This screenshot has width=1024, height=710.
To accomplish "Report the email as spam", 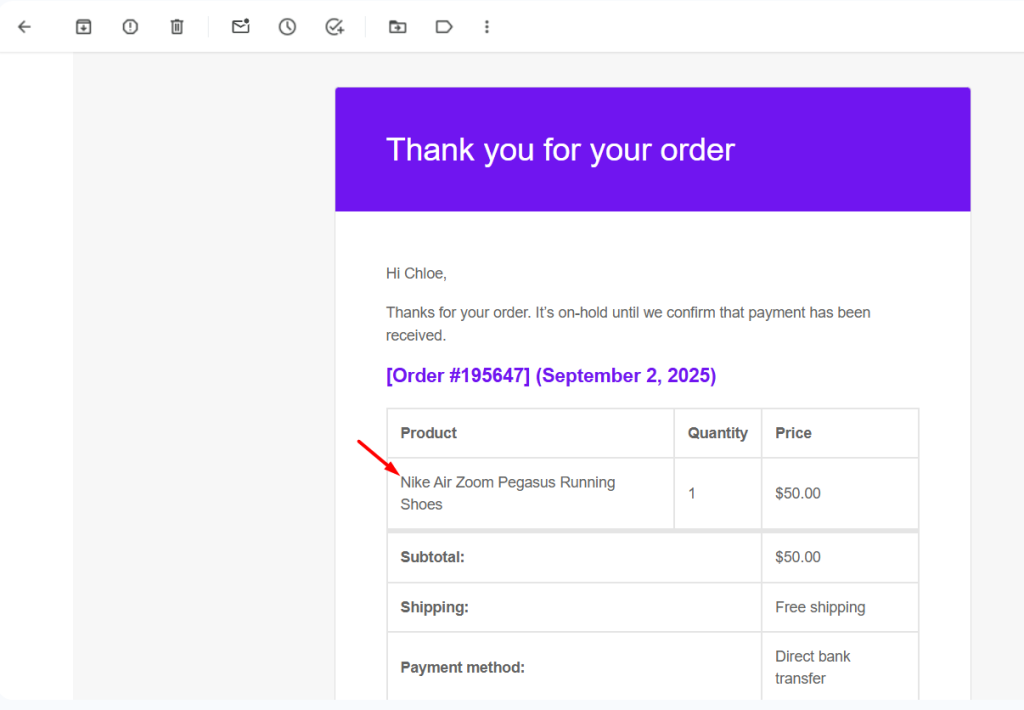I will click(130, 27).
